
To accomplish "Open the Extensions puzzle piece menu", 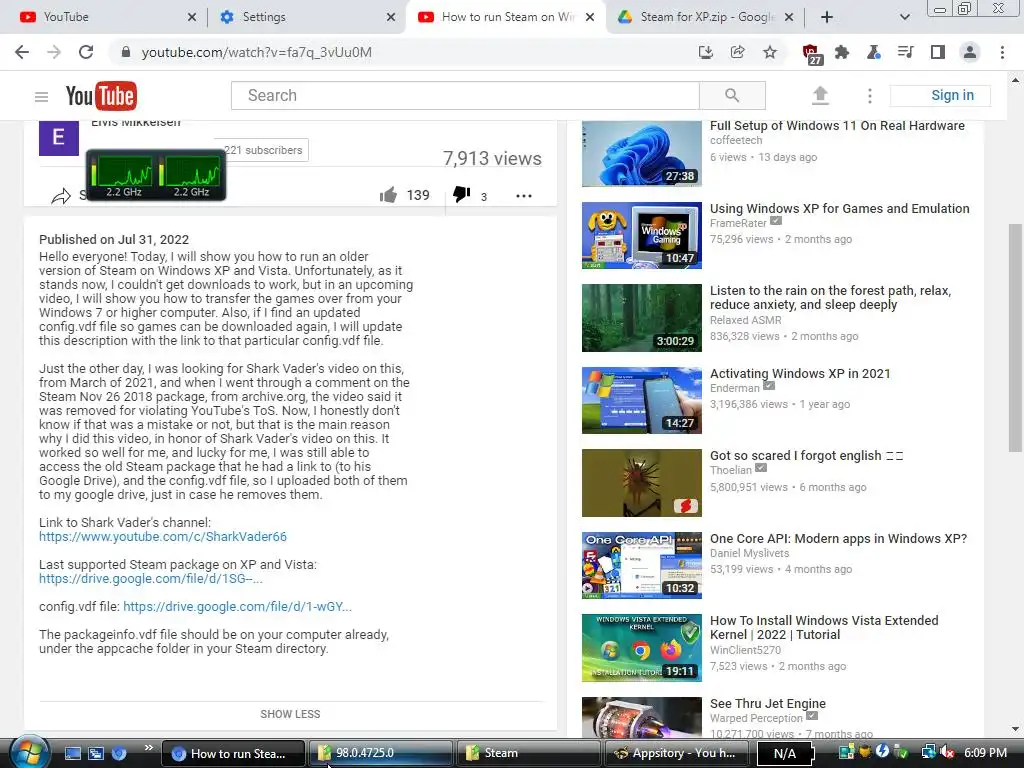I will click(x=842, y=52).
